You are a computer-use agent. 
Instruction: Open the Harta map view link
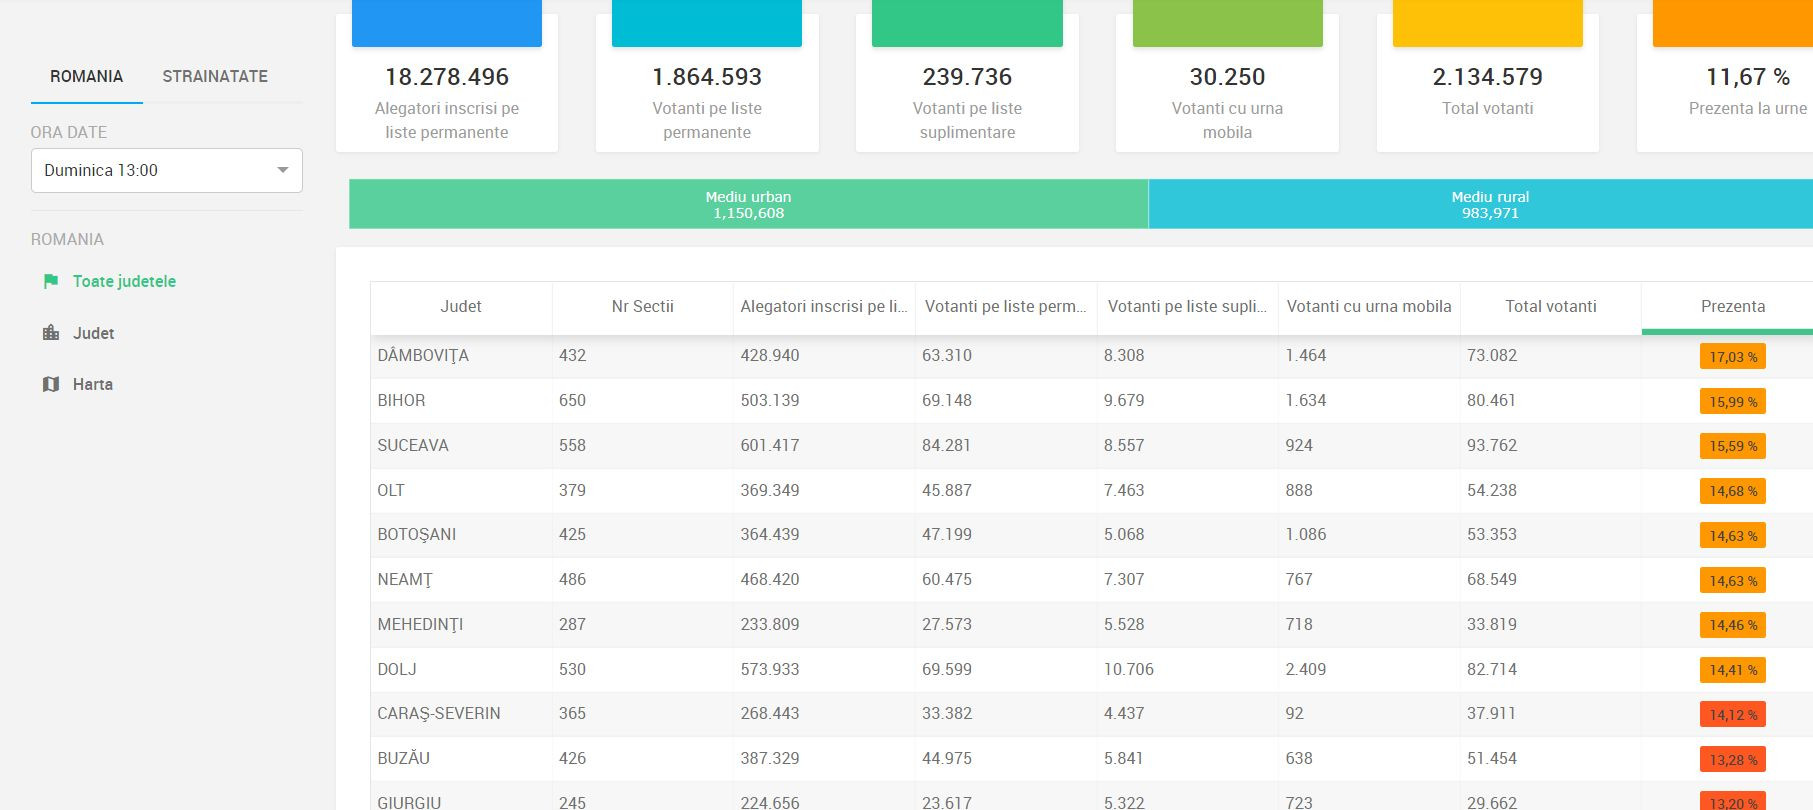tap(92, 384)
